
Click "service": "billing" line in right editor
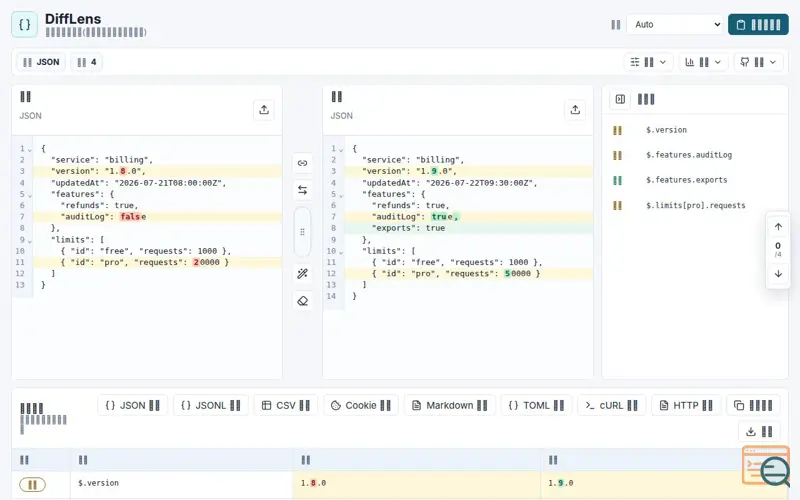pos(469,160)
